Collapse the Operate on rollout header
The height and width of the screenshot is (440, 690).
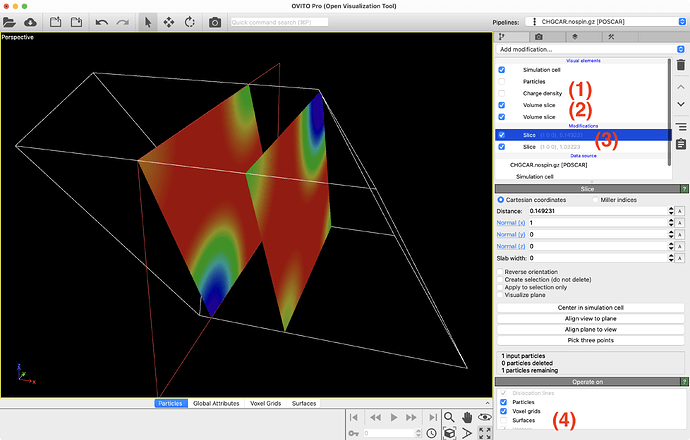coord(587,381)
